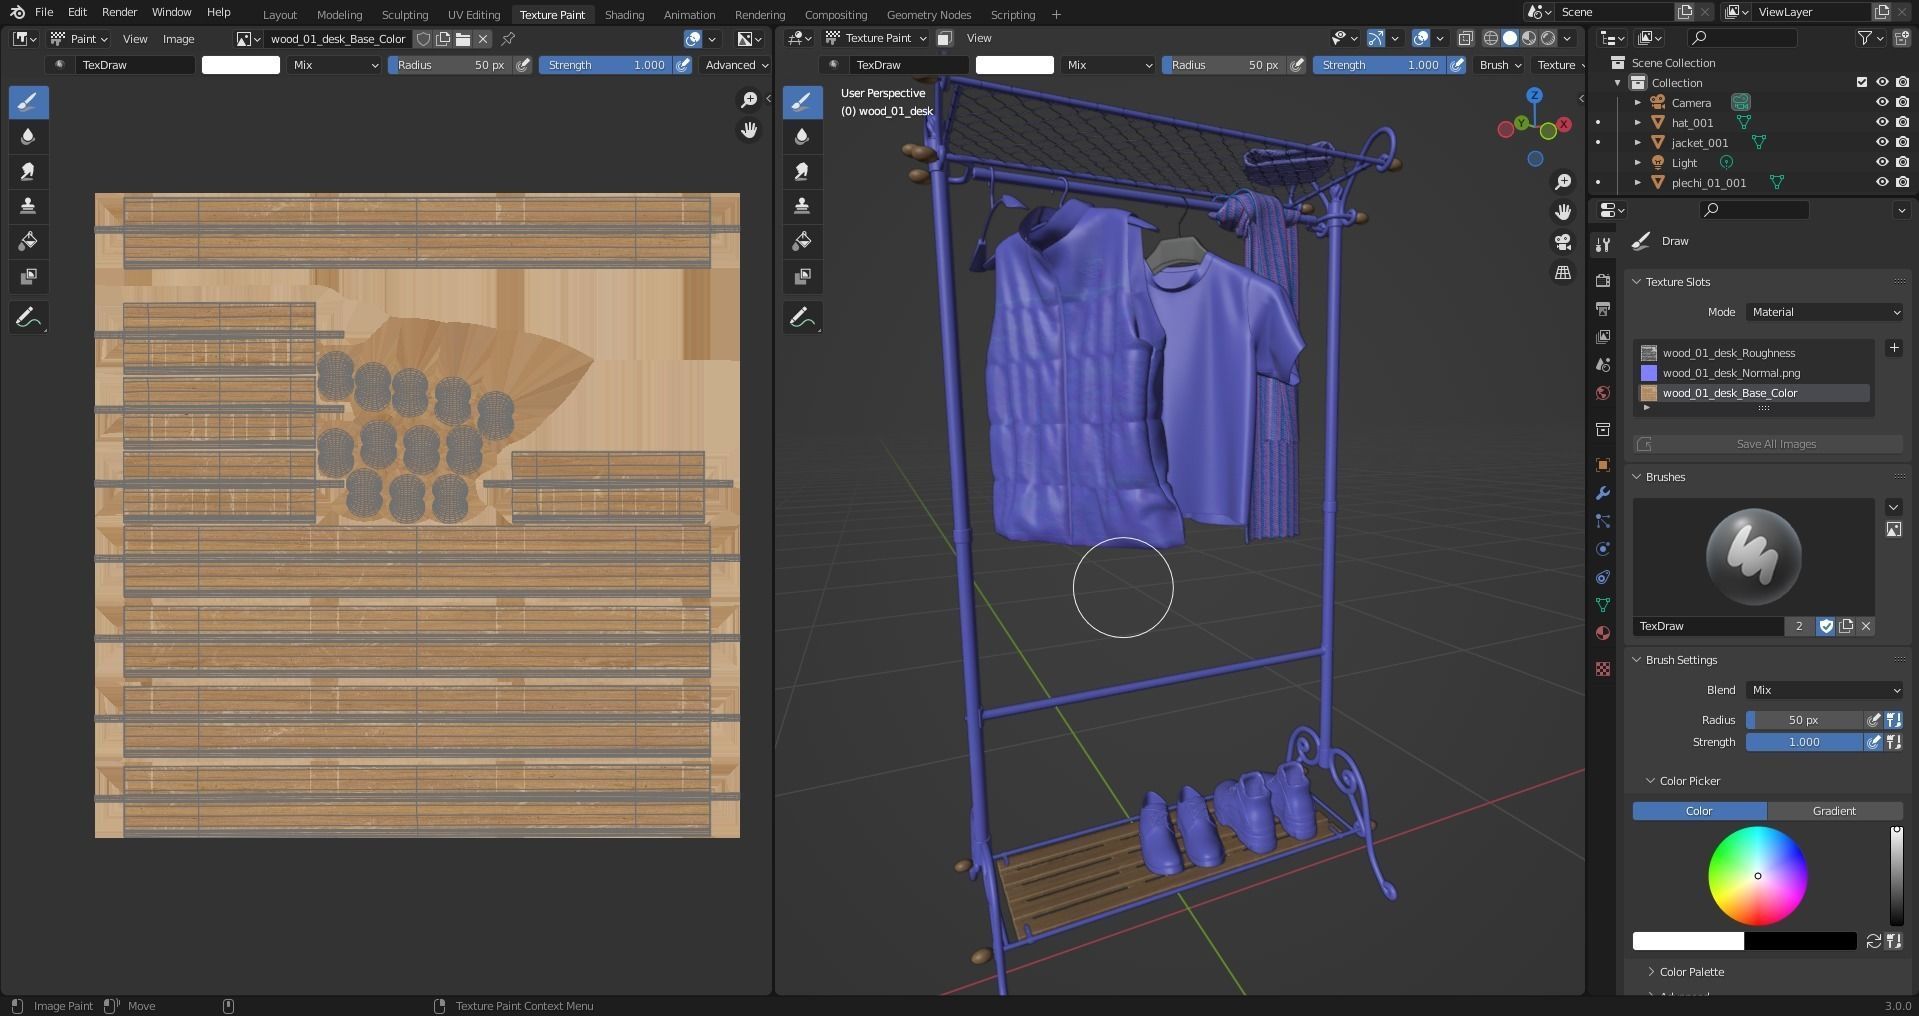
Task: Toggle viewport visibility of hat_001
Action: pos(1882,123)
